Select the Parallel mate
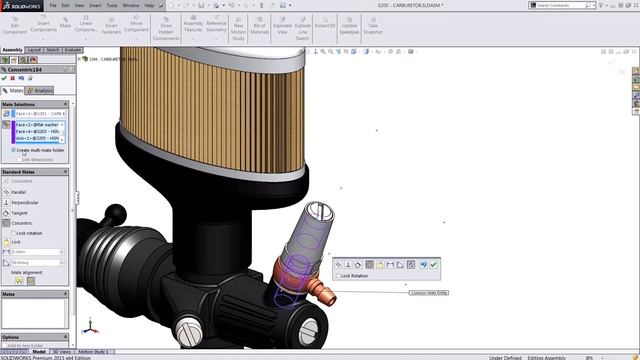Image resolution: width=640 pixels, height=360 pixels. (6, 192)
